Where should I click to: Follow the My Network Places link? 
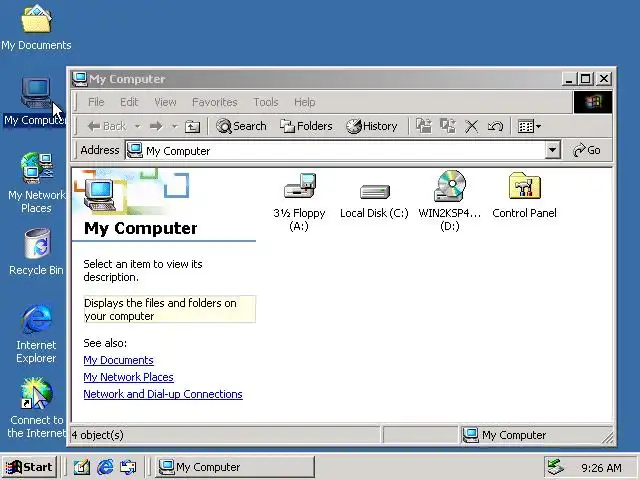tap(129, 377)
